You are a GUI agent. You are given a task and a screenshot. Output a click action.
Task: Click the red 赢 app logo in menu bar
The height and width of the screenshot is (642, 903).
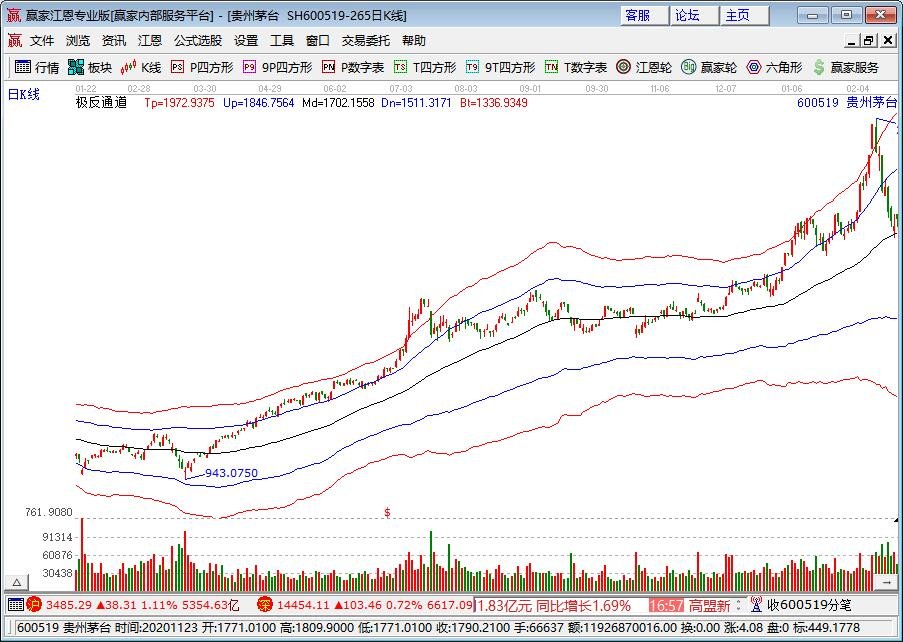[14, 40]
